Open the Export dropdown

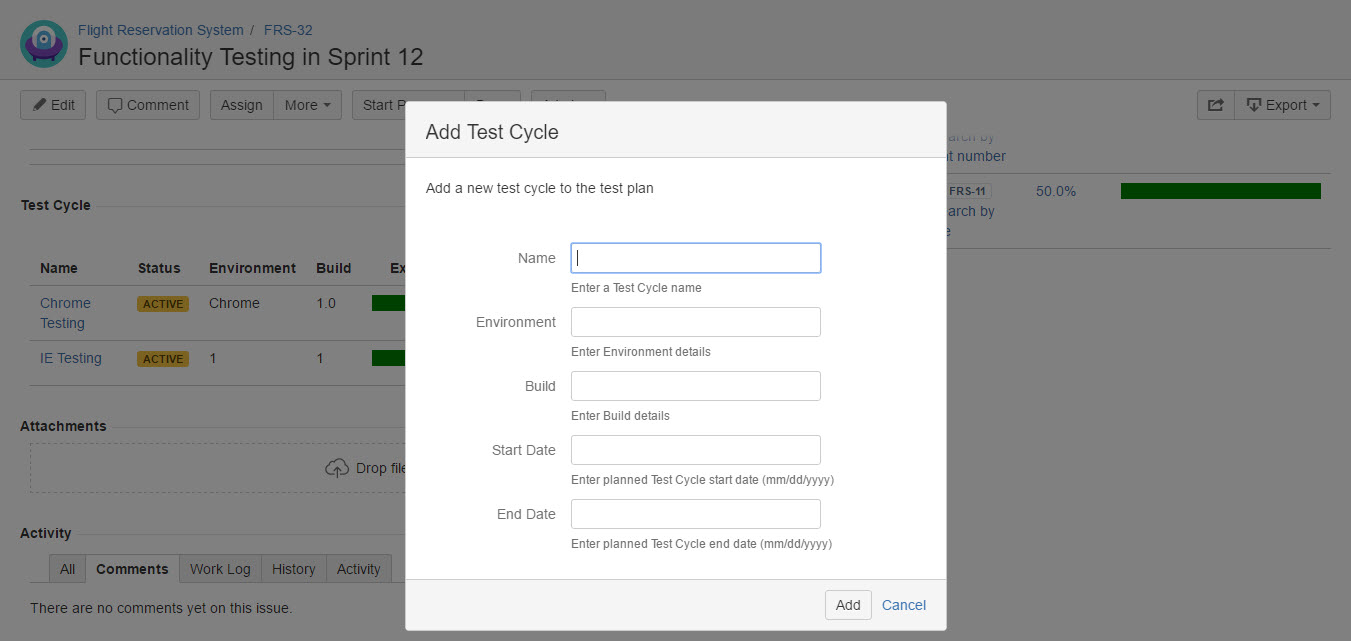[x=1283, y=105]
